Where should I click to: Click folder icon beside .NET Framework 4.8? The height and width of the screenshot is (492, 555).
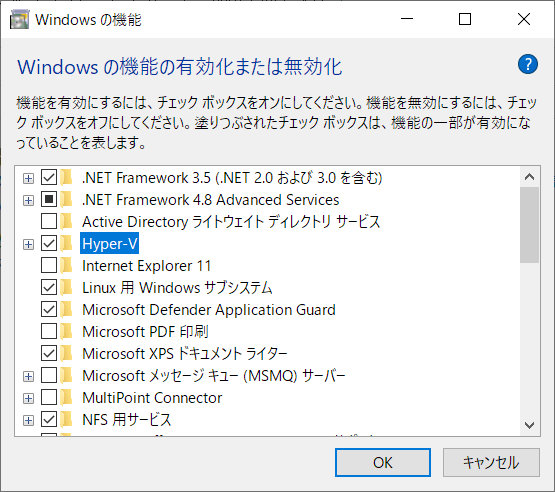(x=66, y=199)
